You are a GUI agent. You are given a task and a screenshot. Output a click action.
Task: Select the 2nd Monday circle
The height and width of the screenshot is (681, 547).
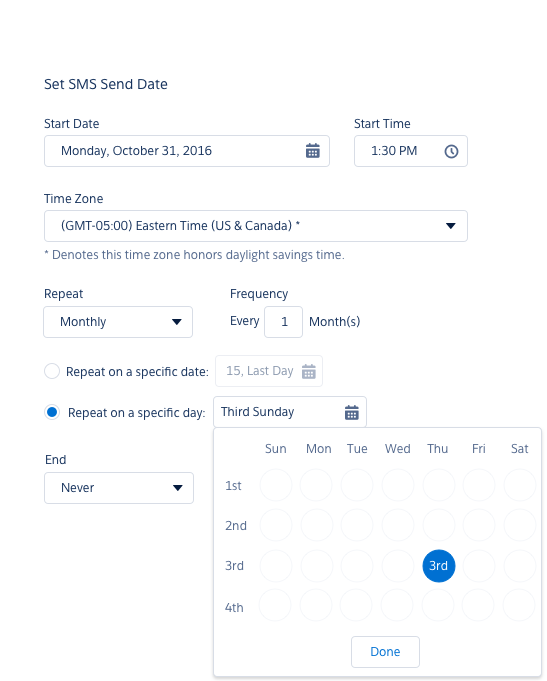pos(316,525)
